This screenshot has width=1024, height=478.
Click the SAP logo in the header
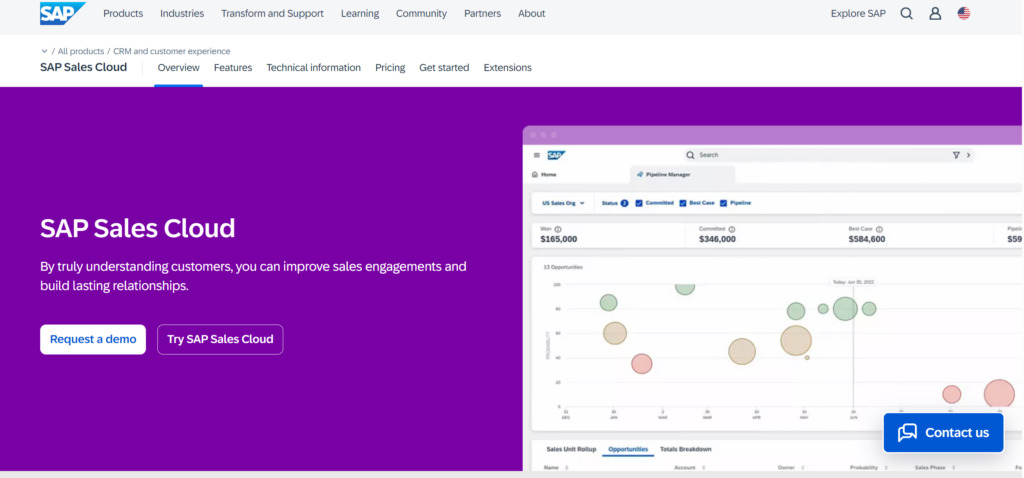tap(61, 13)
